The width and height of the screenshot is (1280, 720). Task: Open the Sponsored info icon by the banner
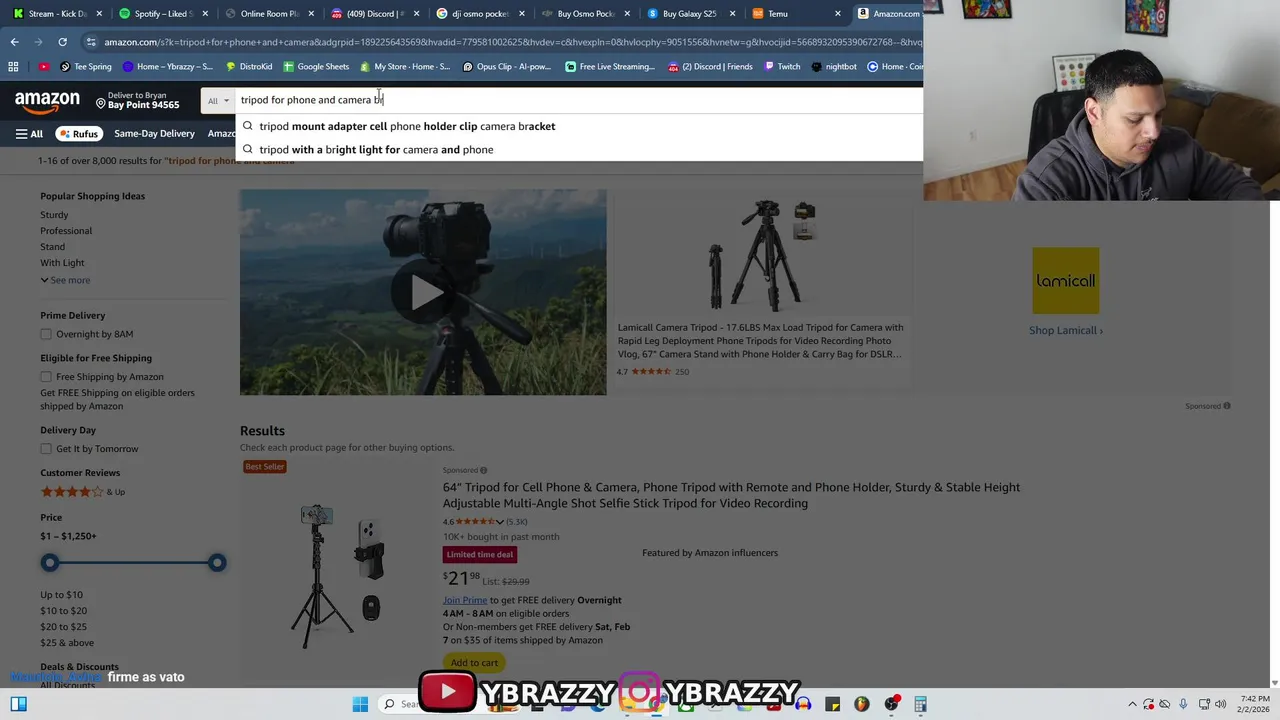click(x=1227, y=406)
